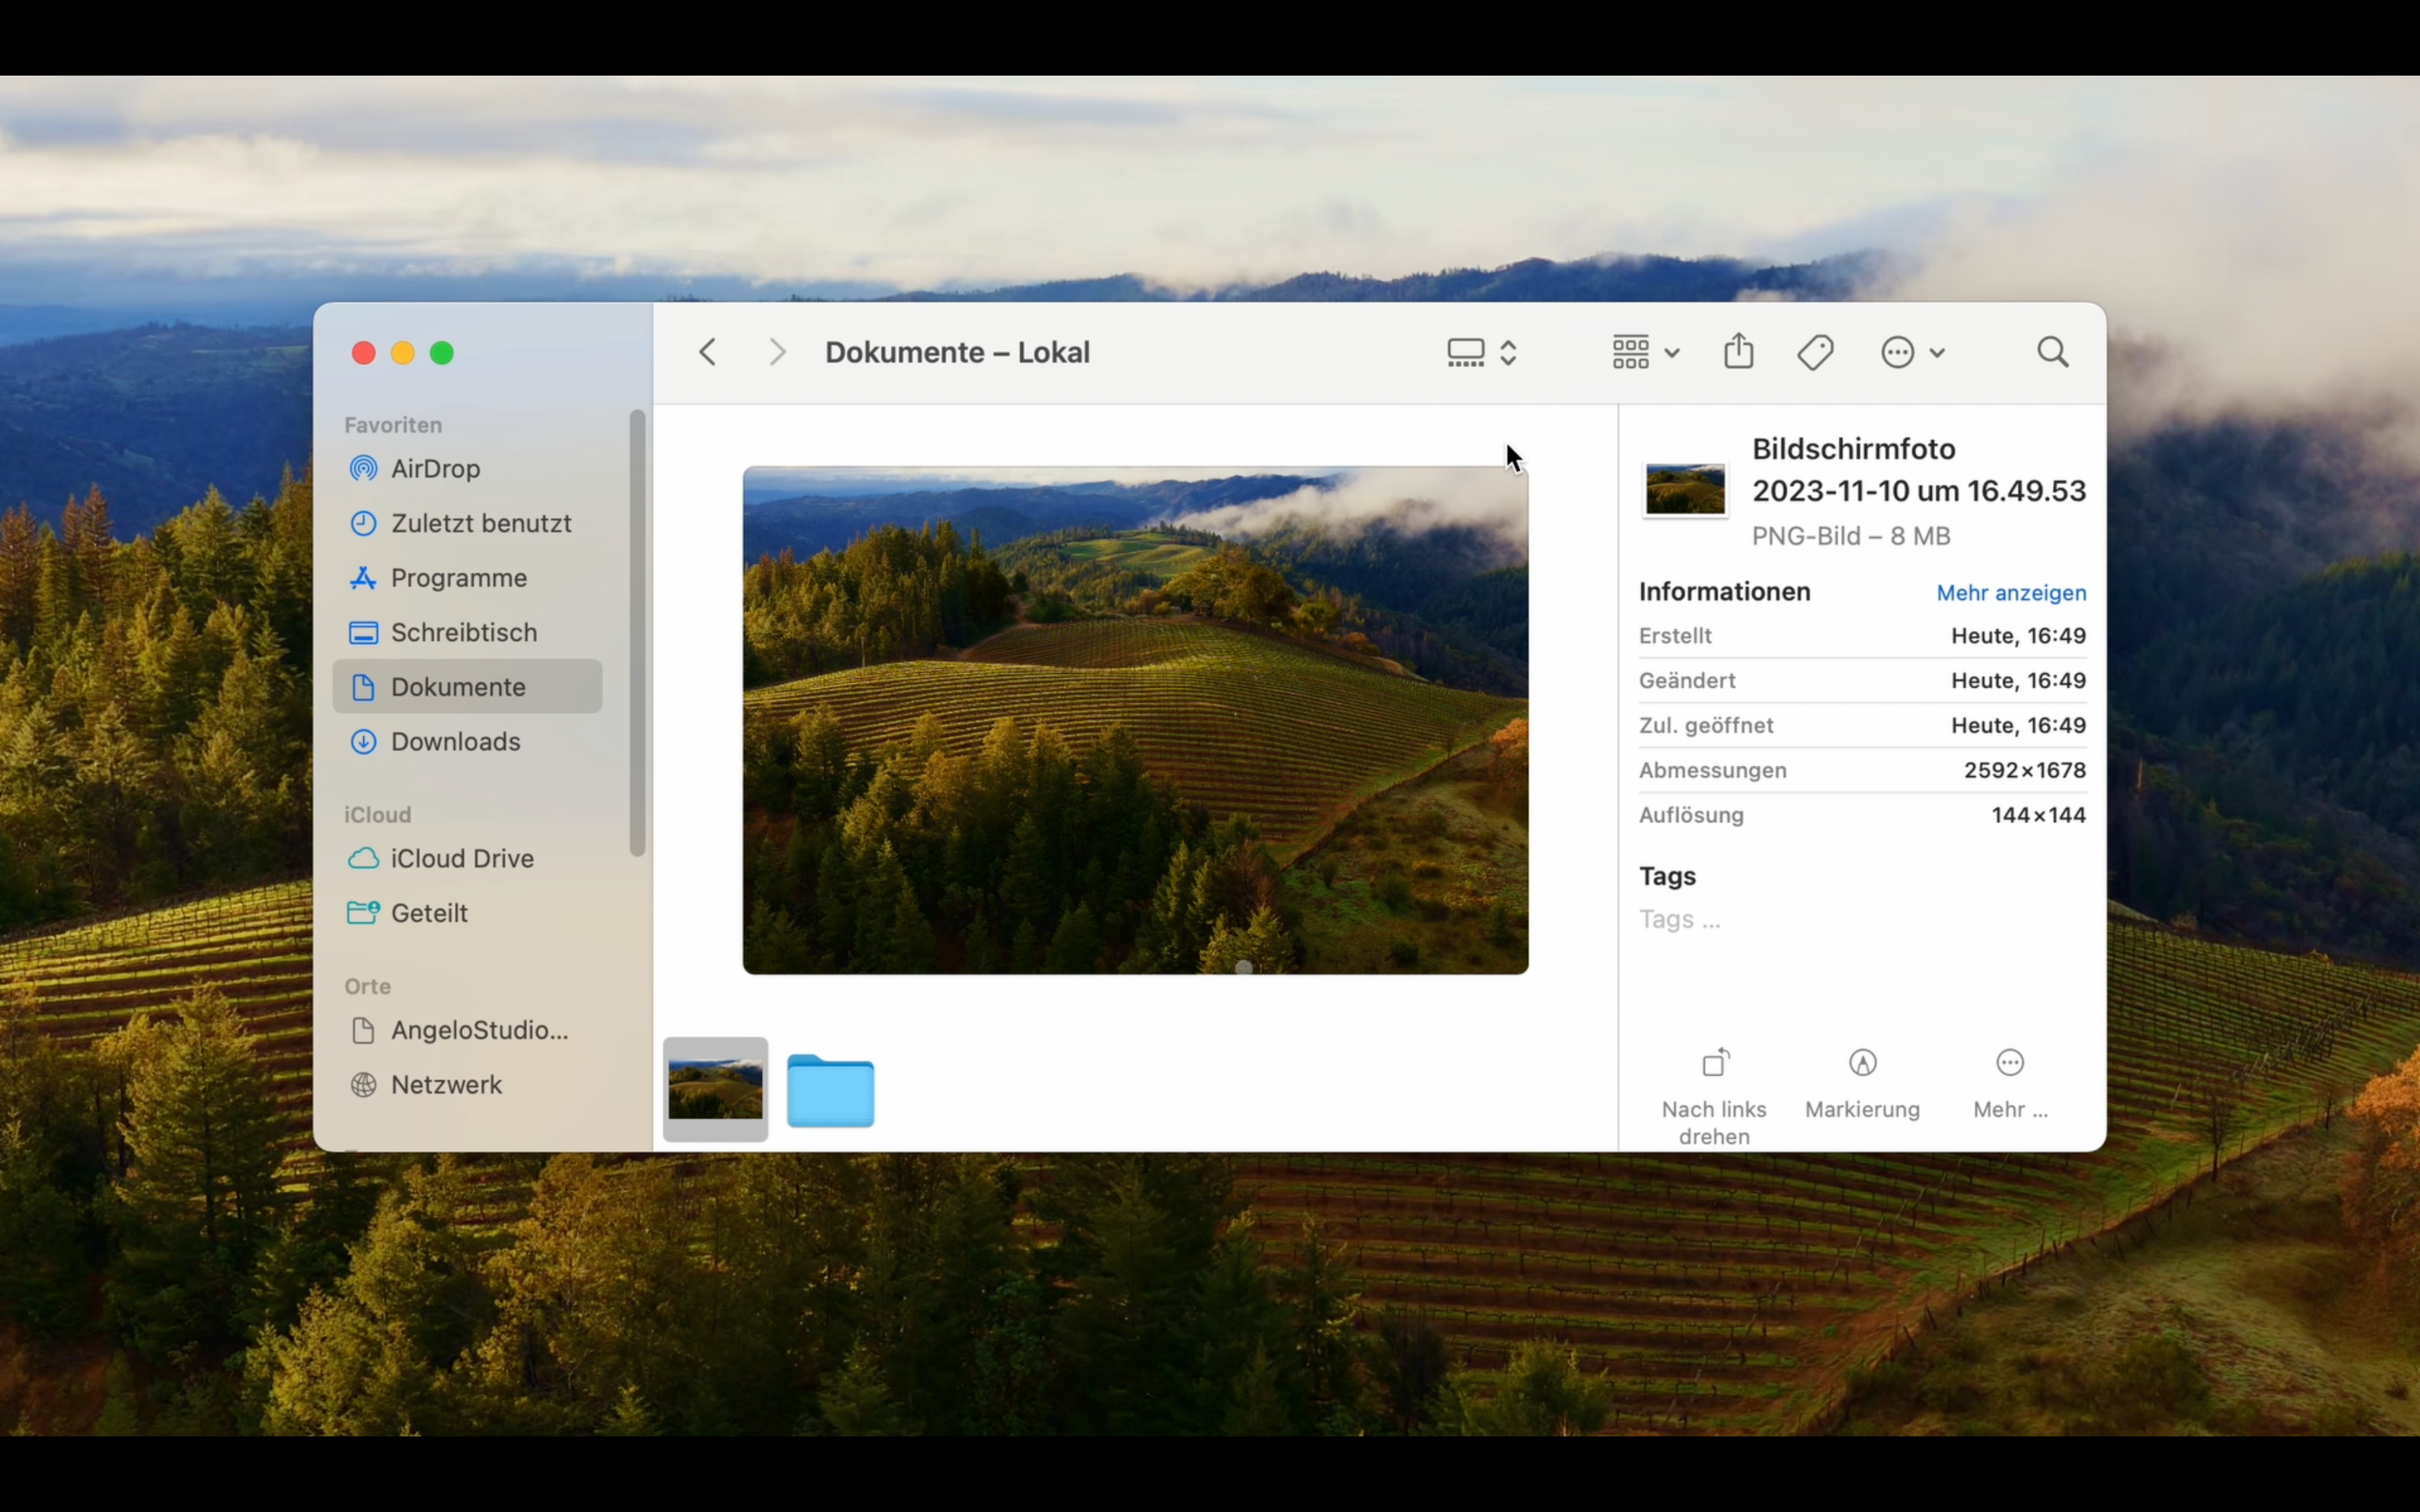Open the view mode chevron dropdown
The width and height of the screenshot is (2420, 1512).
pos(1509,351)
